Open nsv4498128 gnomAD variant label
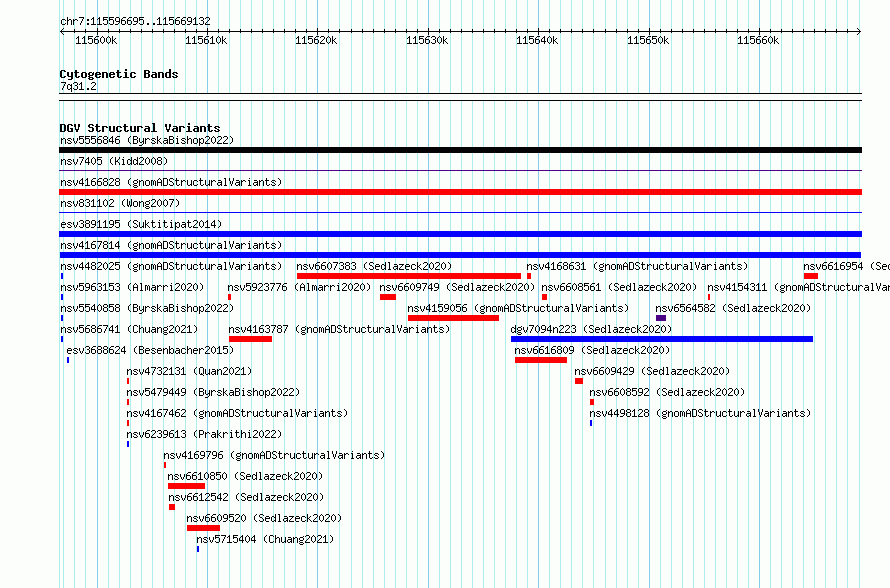Image resolution: width=890 pixels, height=588 pixels. [700, 413]
